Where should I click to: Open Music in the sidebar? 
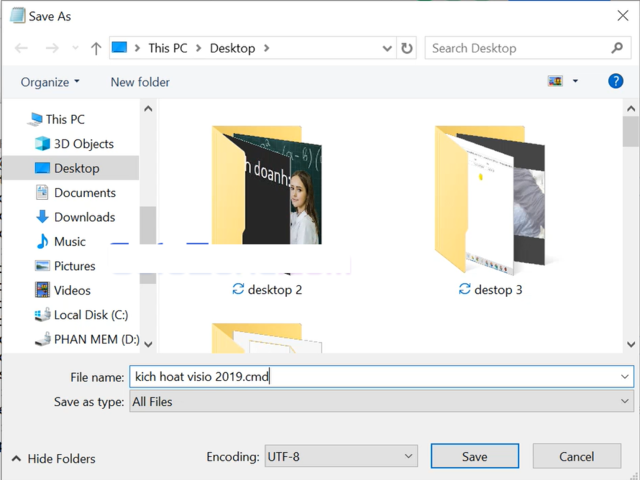(x=60, y=241)
